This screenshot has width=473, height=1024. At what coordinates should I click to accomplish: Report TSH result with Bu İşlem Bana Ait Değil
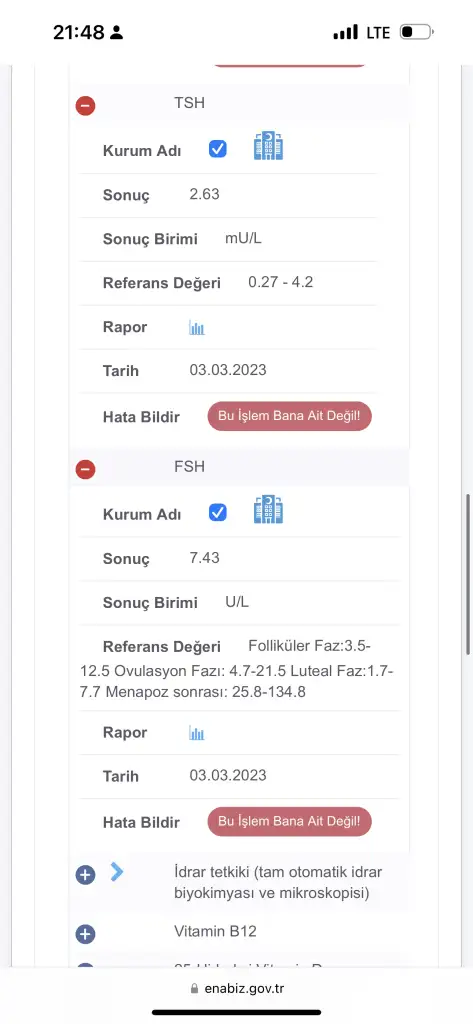[x=289, y=416]
